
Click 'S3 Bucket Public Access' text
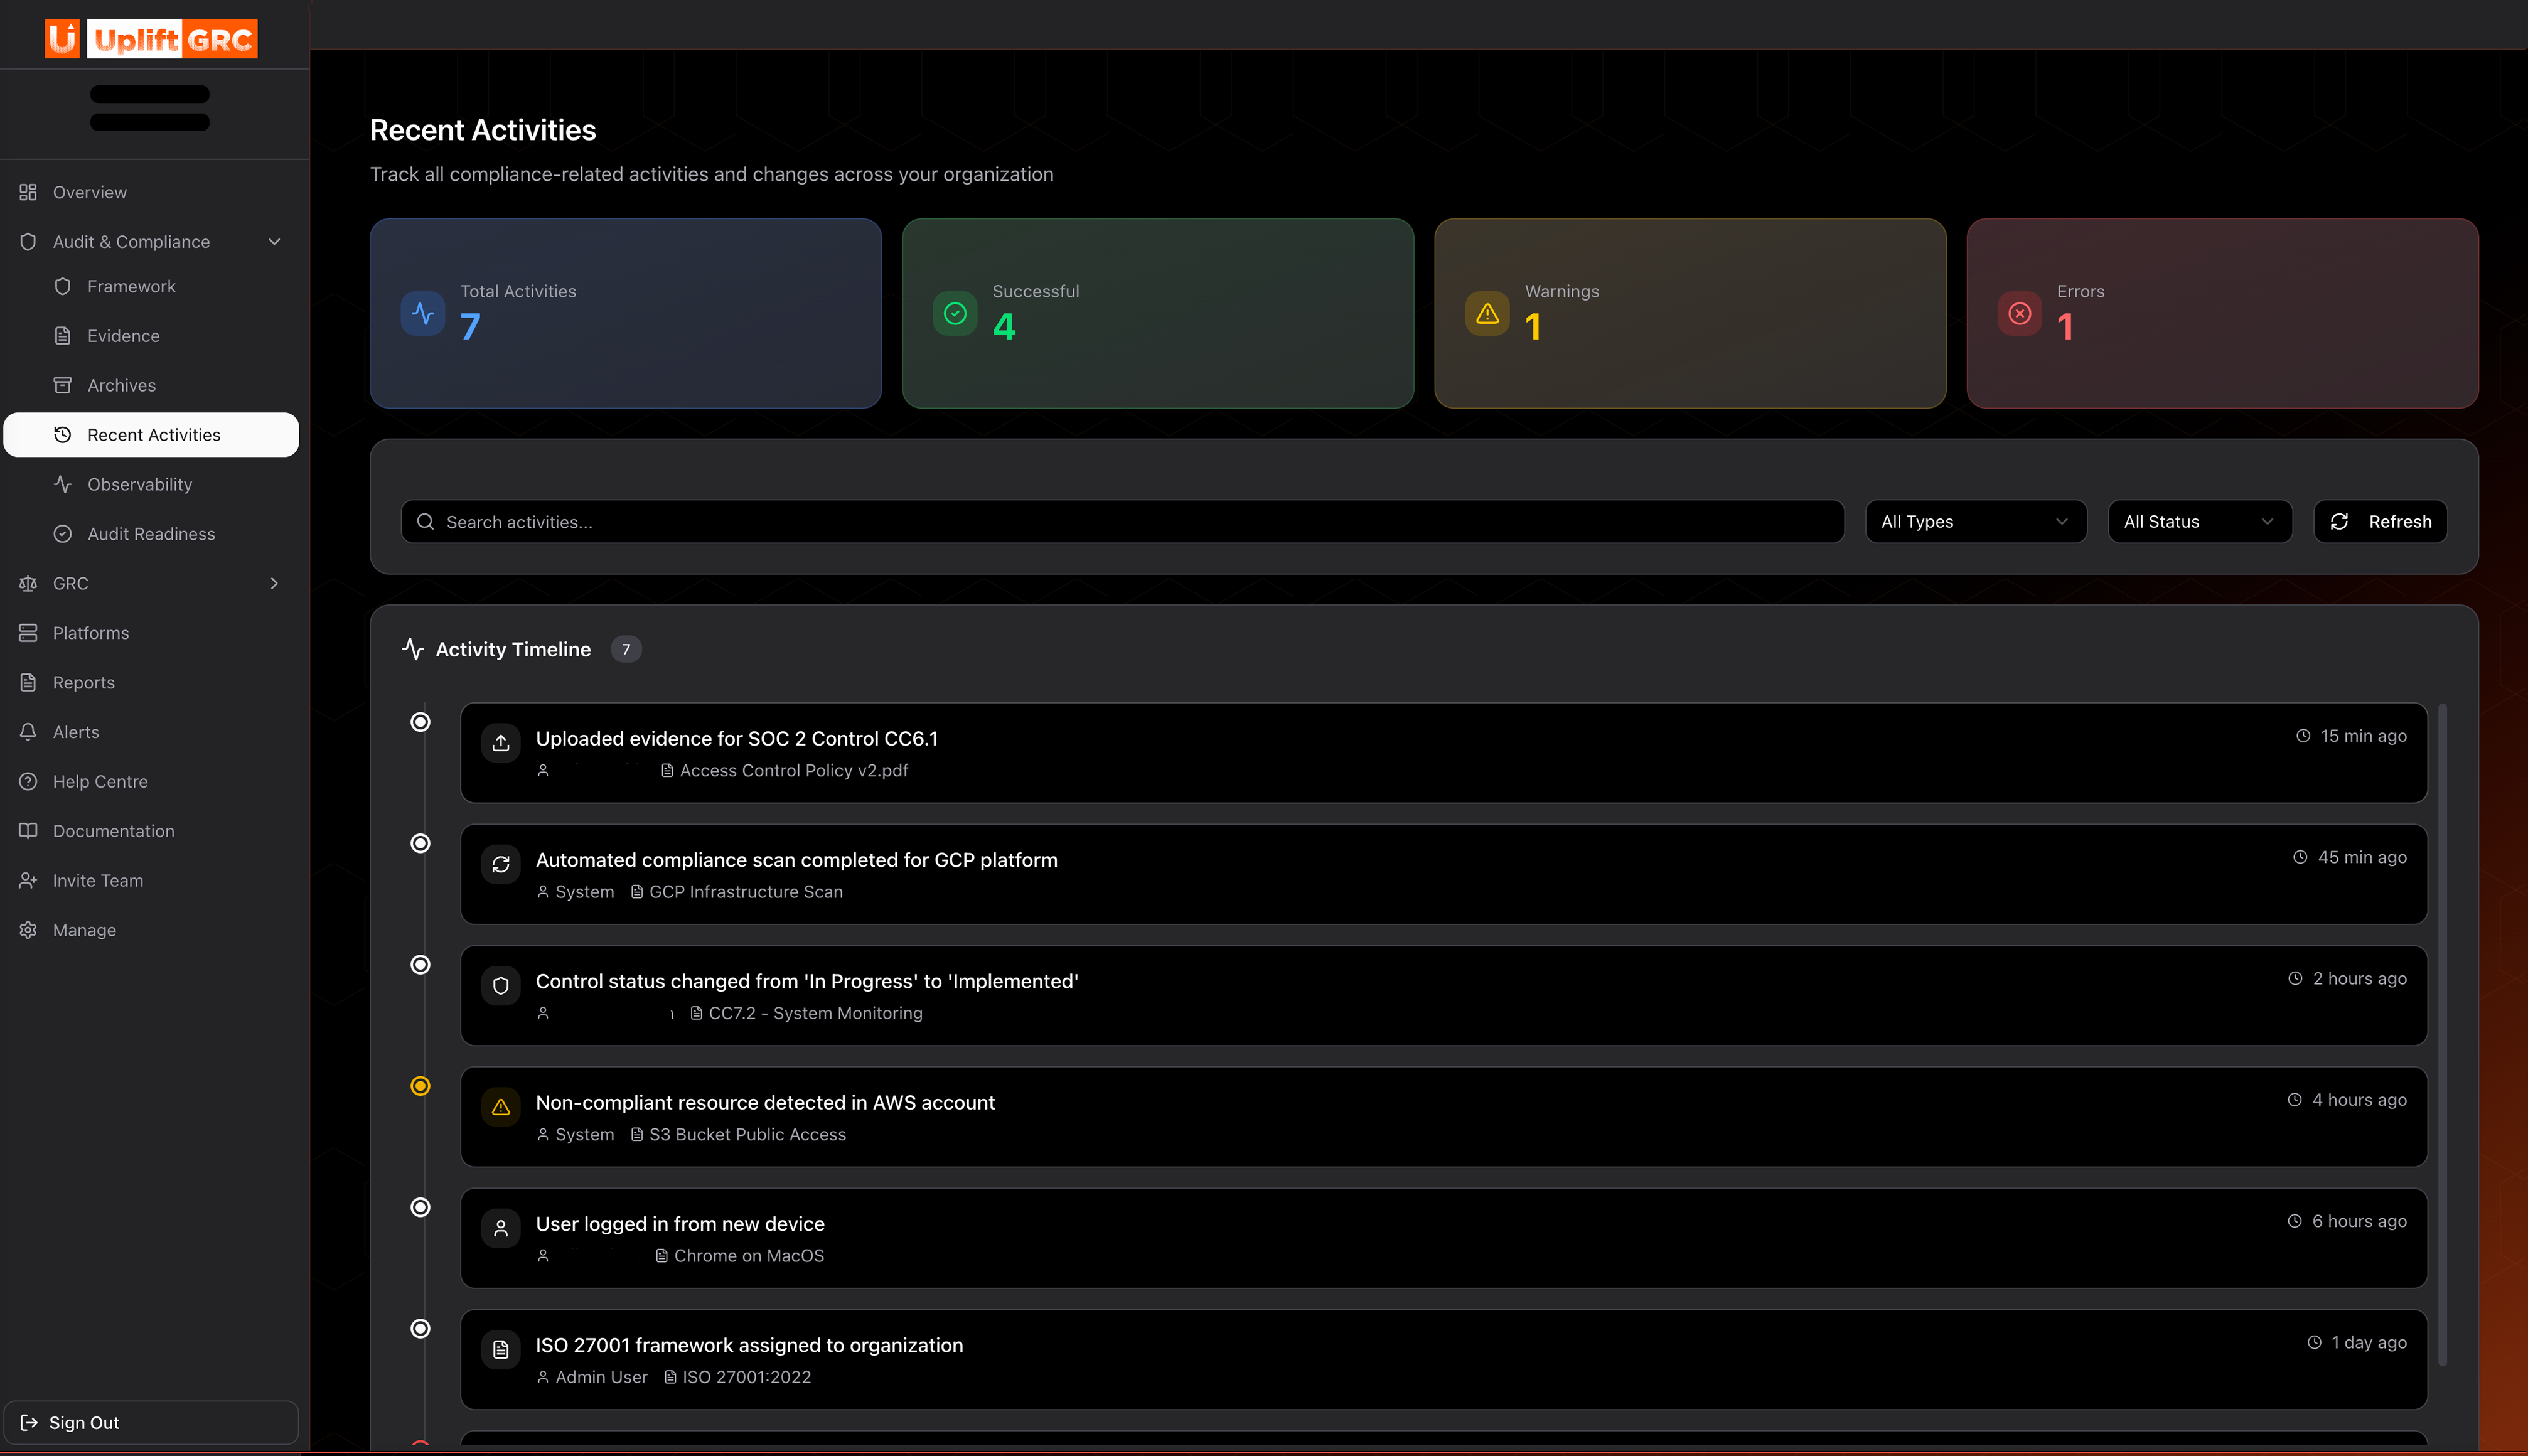[x=748, y=1134]
